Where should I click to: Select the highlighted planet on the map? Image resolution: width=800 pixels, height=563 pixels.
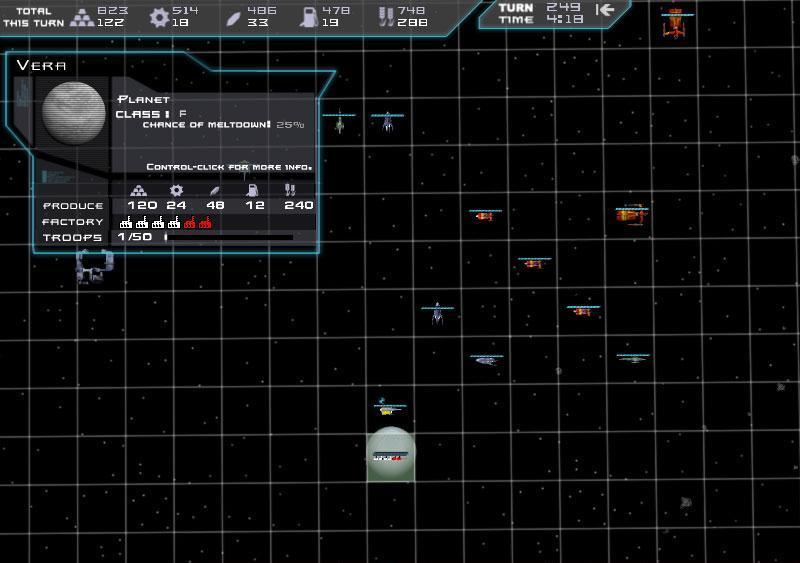(x=390, y=453)
